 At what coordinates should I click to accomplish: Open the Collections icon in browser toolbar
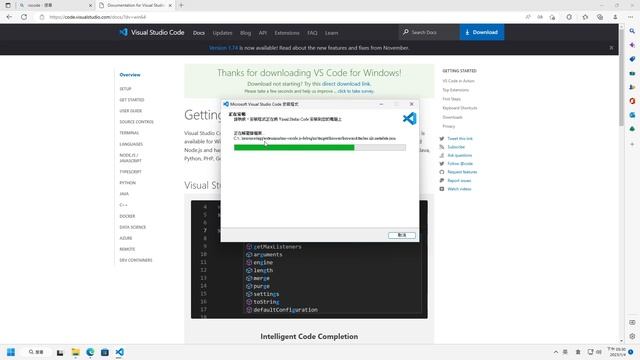pos(600,17)
